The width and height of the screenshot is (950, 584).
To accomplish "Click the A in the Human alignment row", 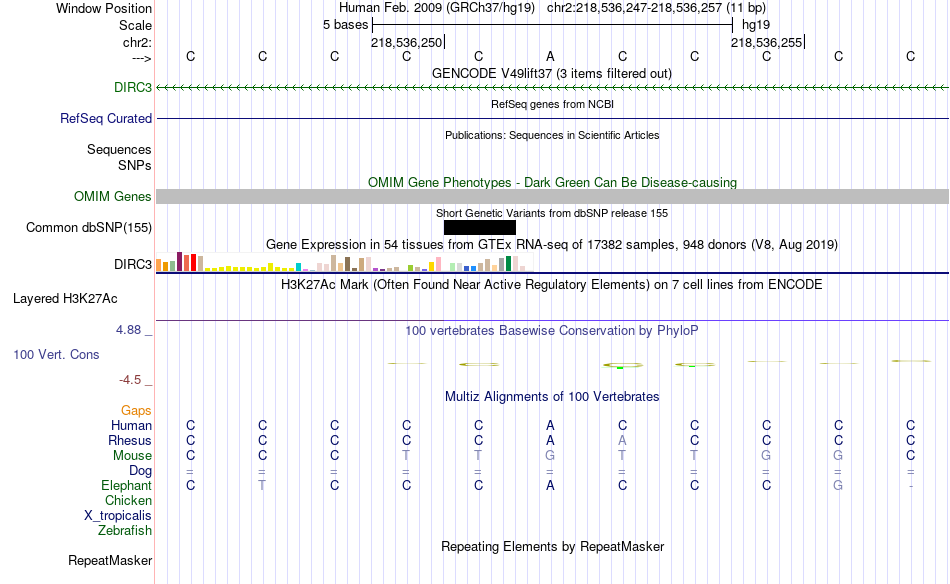I will pyautogui.click(x=550, y=425).
